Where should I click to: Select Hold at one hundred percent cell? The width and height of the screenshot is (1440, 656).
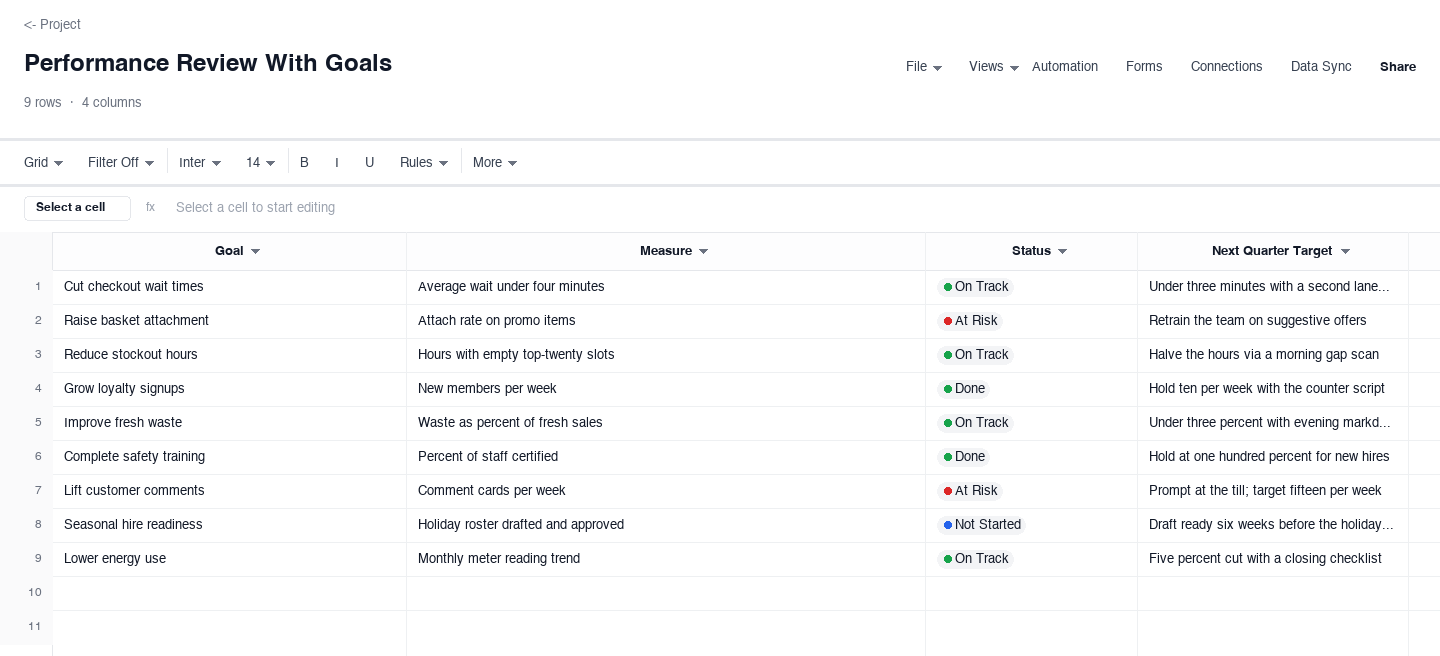(1273, 457)
